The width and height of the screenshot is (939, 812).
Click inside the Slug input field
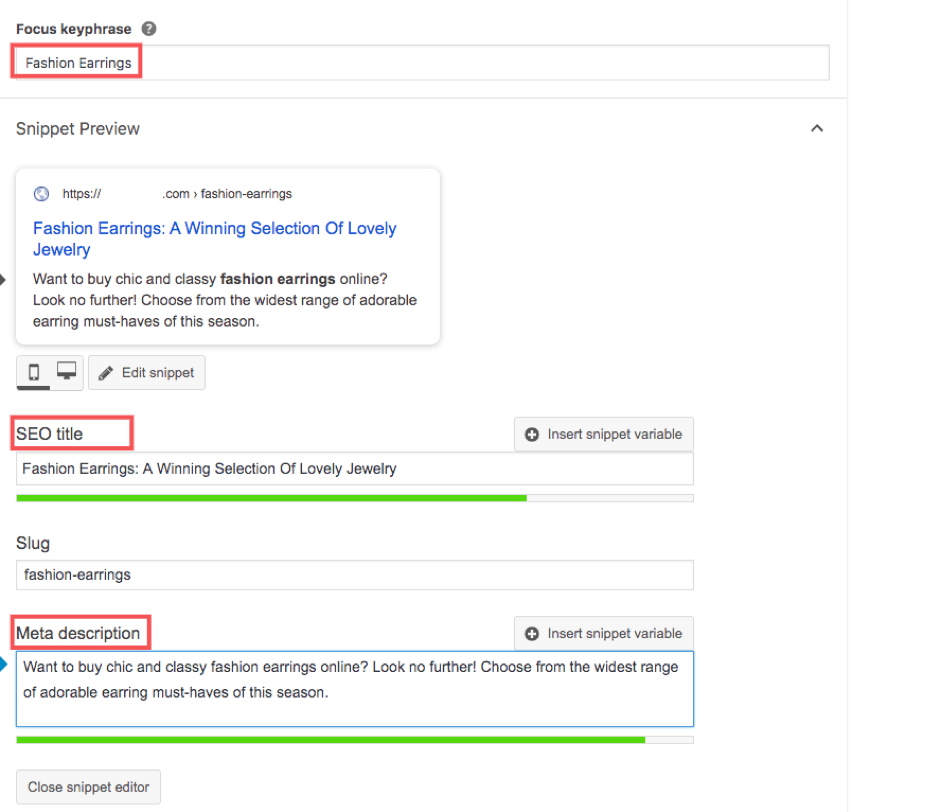coord(354,574)
